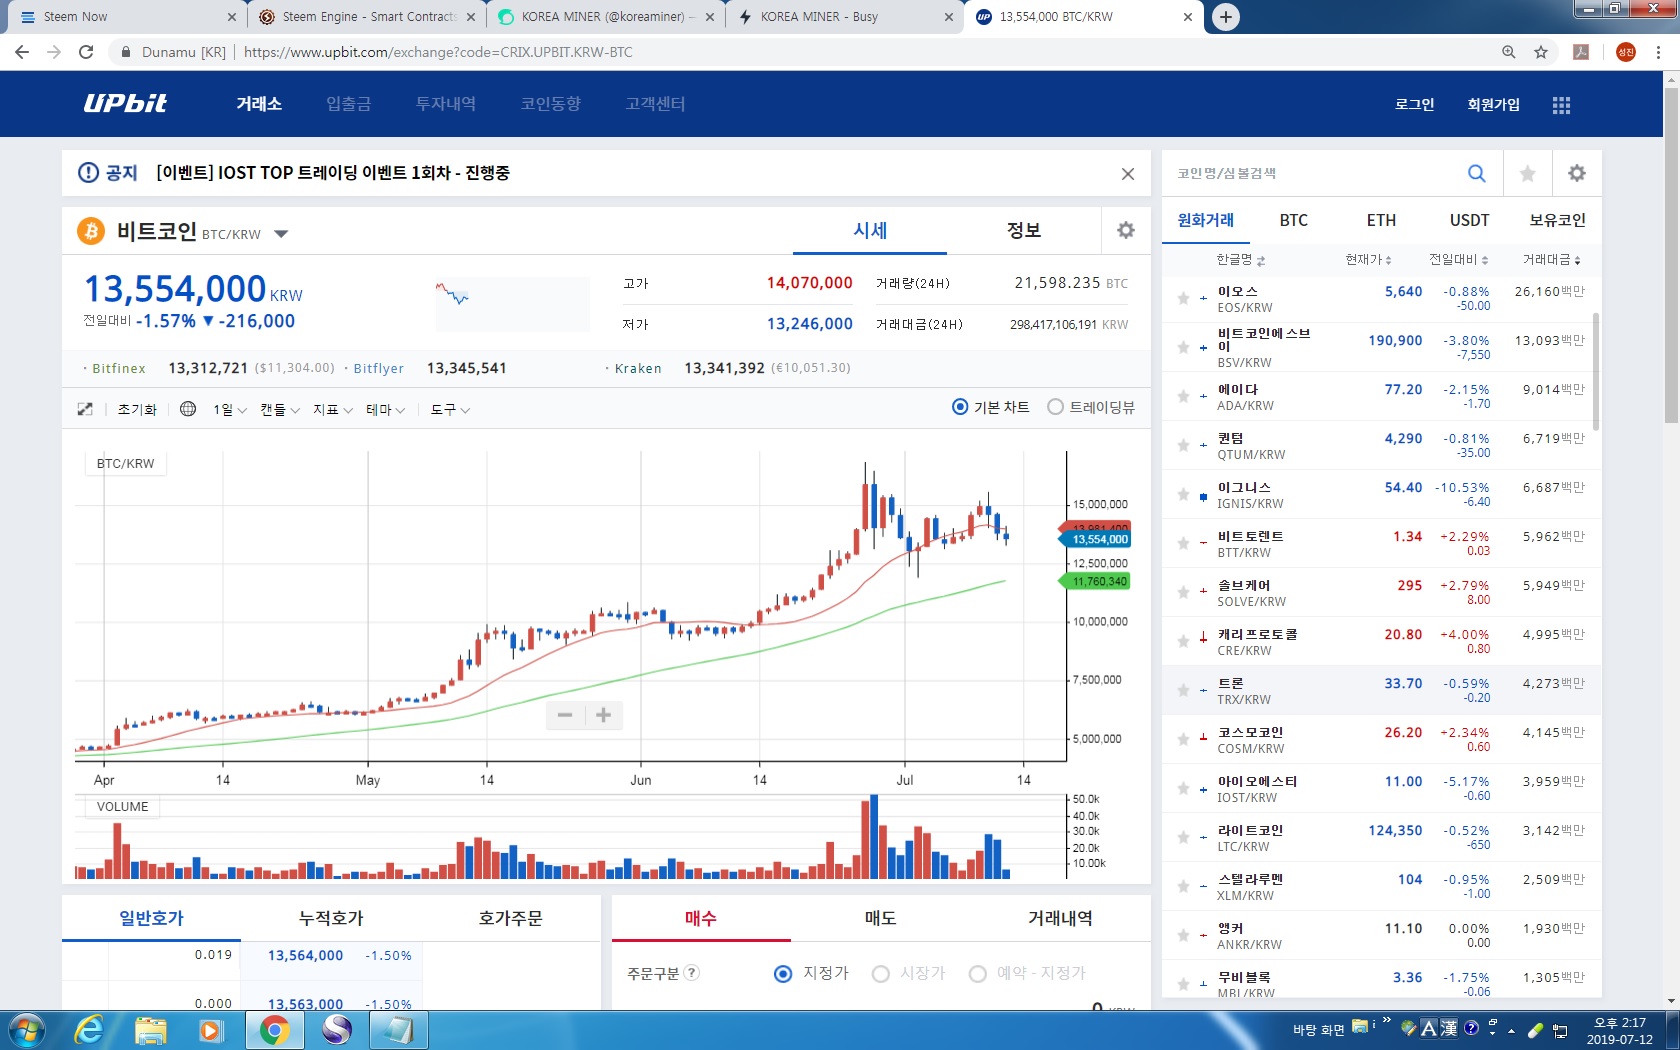
Task: Open File Explorer from taskbar
Action: [150, 1030]
